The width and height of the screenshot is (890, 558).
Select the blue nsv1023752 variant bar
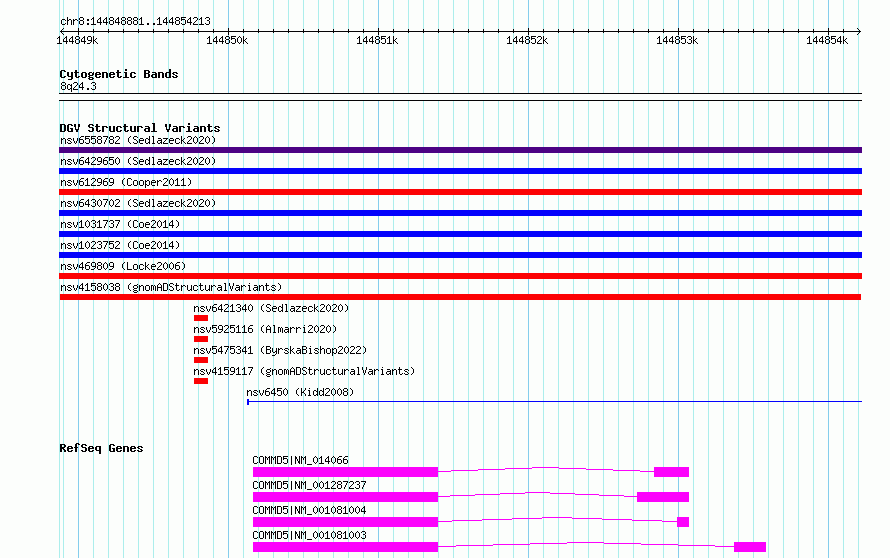pos(460,255)
